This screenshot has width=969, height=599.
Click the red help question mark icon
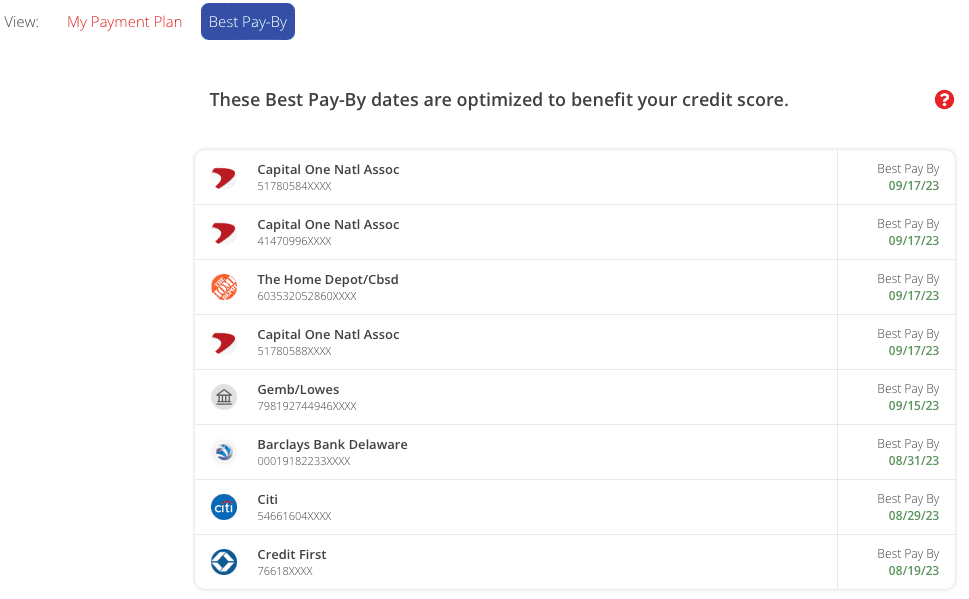coord(944,100)
